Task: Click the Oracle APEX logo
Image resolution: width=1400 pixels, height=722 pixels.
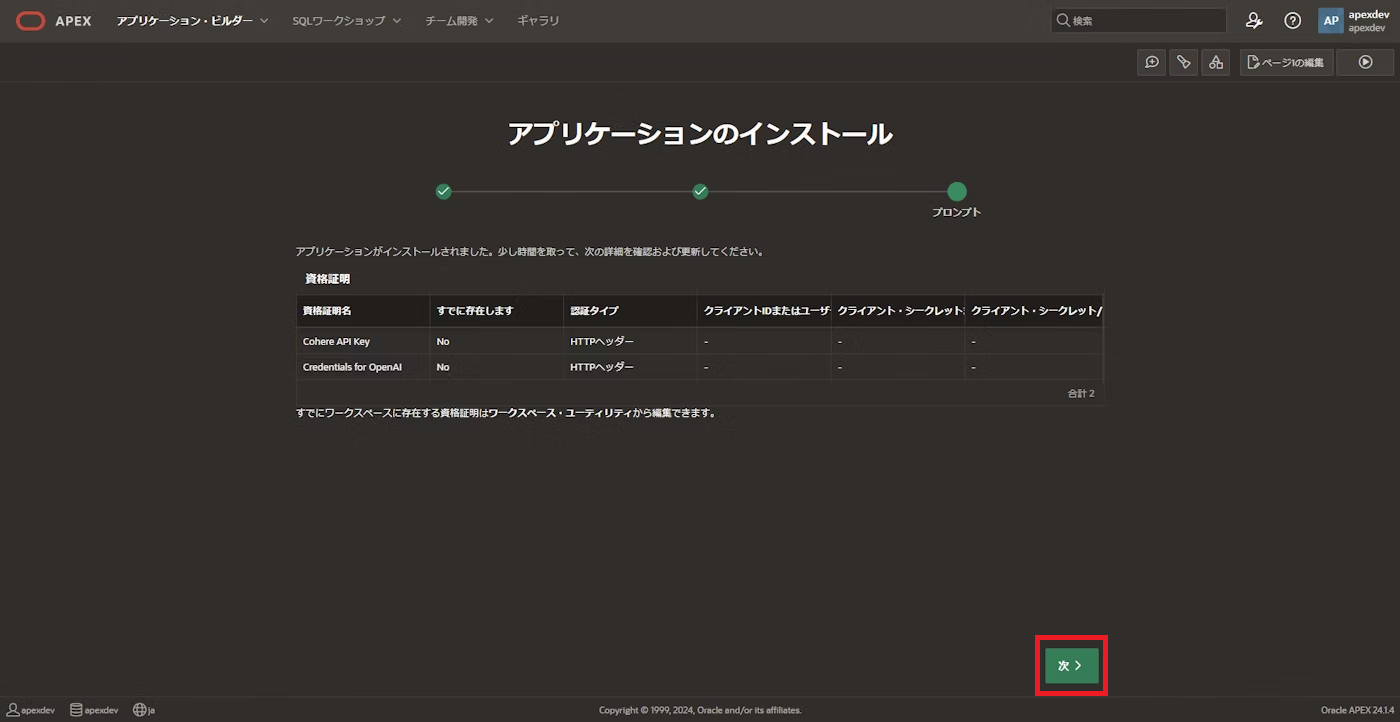Action: pyautogui.click(x=53, y=20)
